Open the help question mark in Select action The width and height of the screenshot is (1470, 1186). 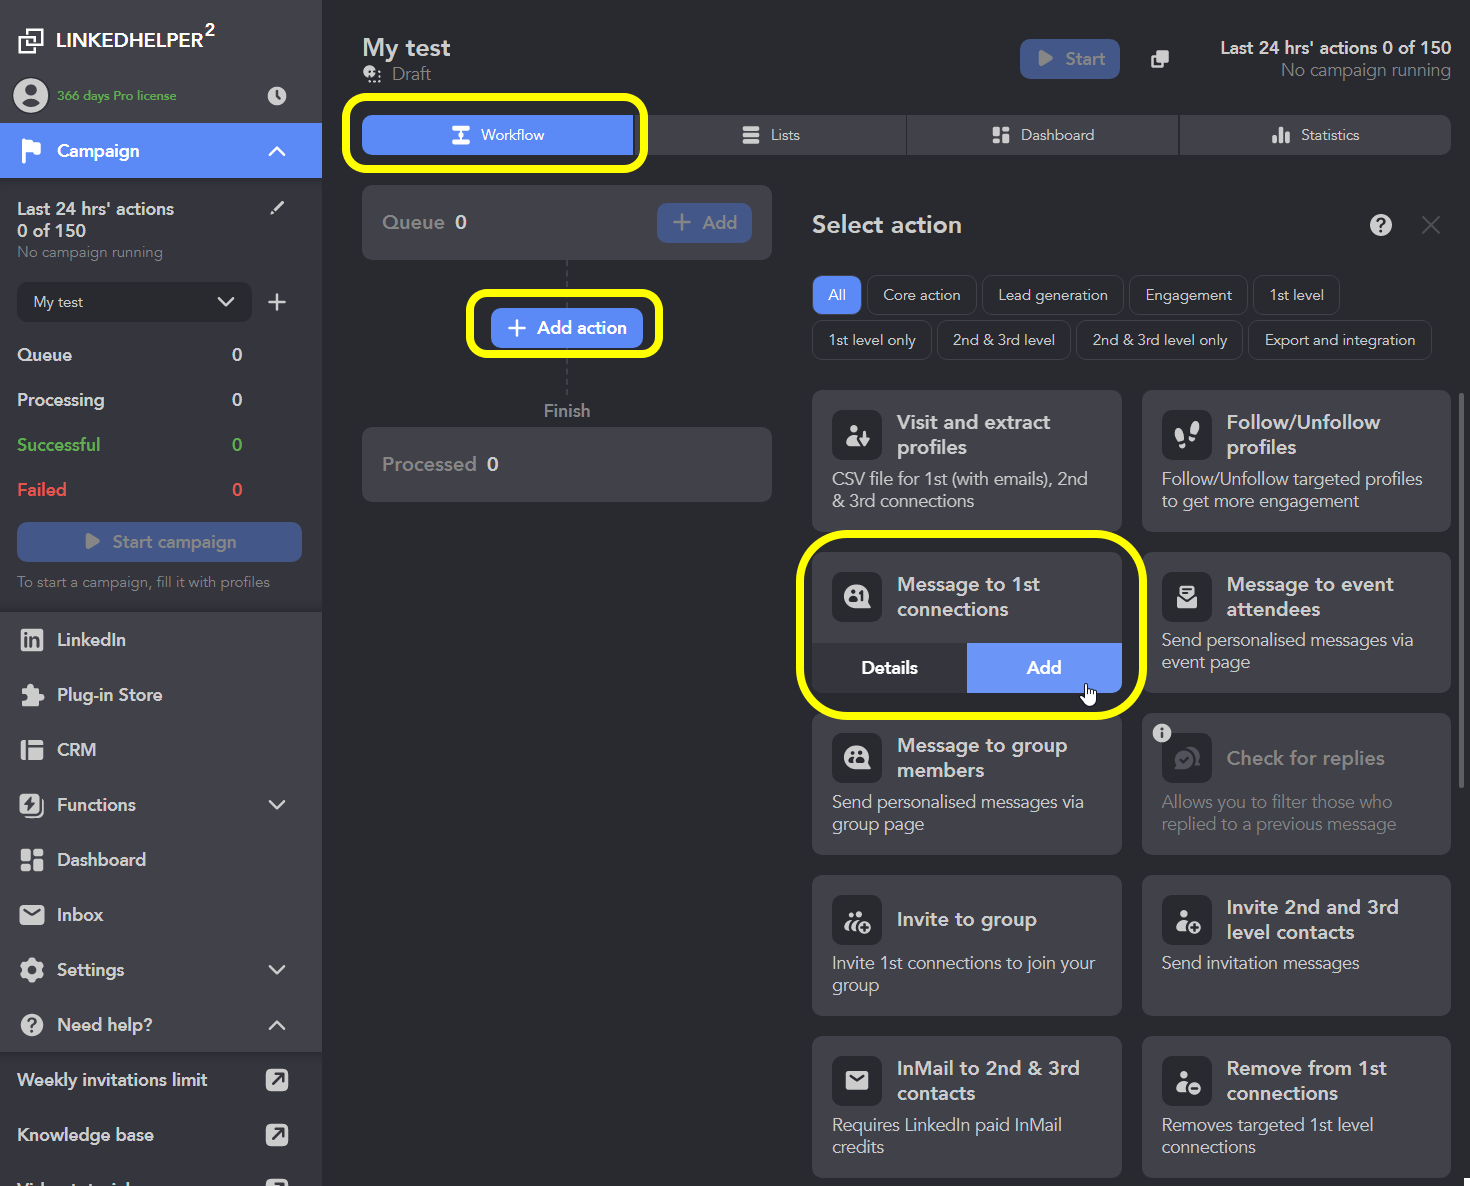click(x=1381, y=225)
